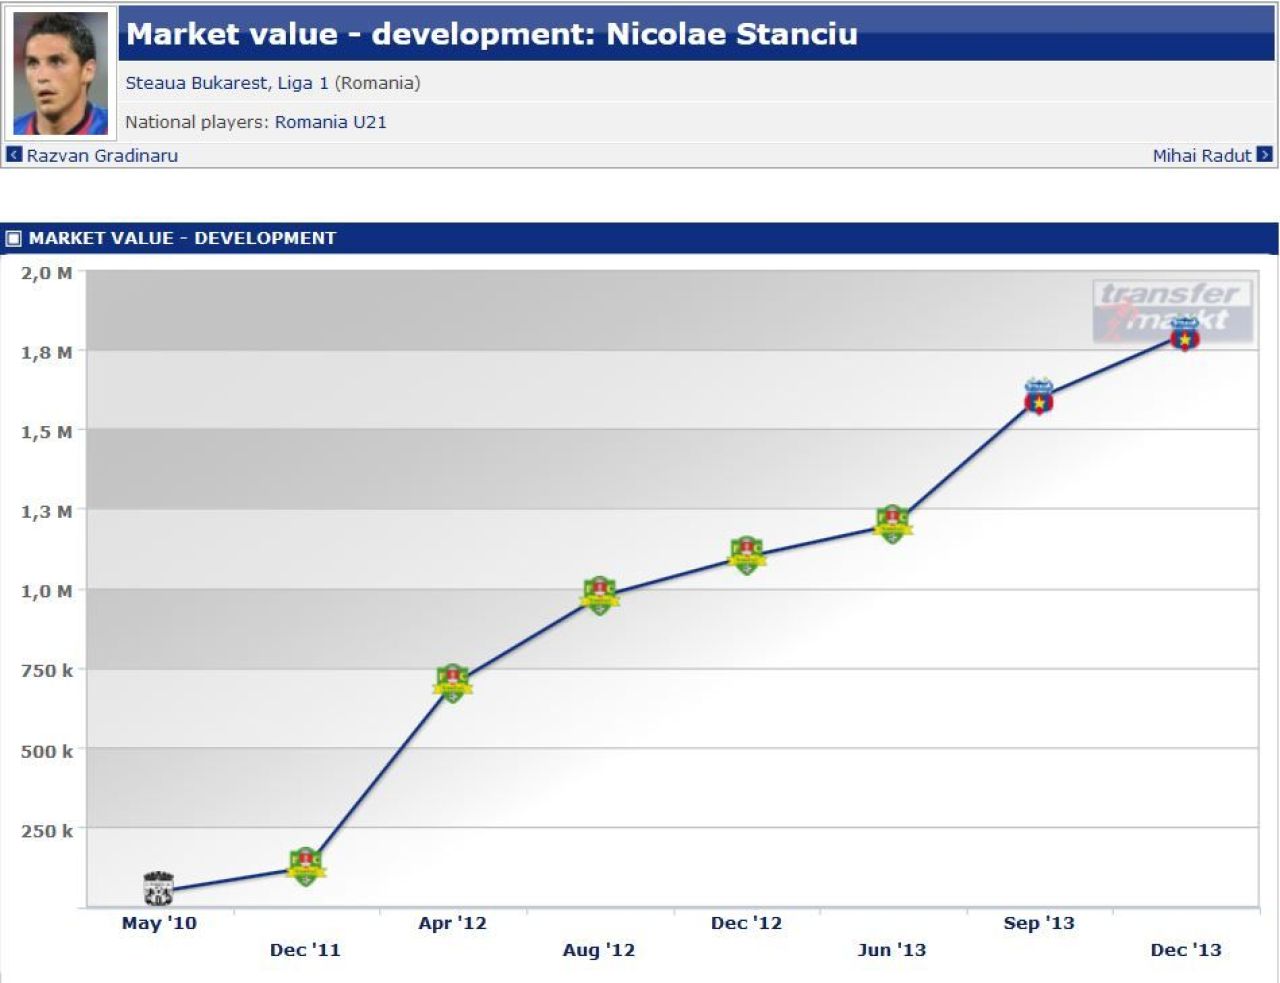Click the Dec '11 club crest marker
Image resolution: width=1280 pixels, height=983 pixels.
click(x=305, y=866)
